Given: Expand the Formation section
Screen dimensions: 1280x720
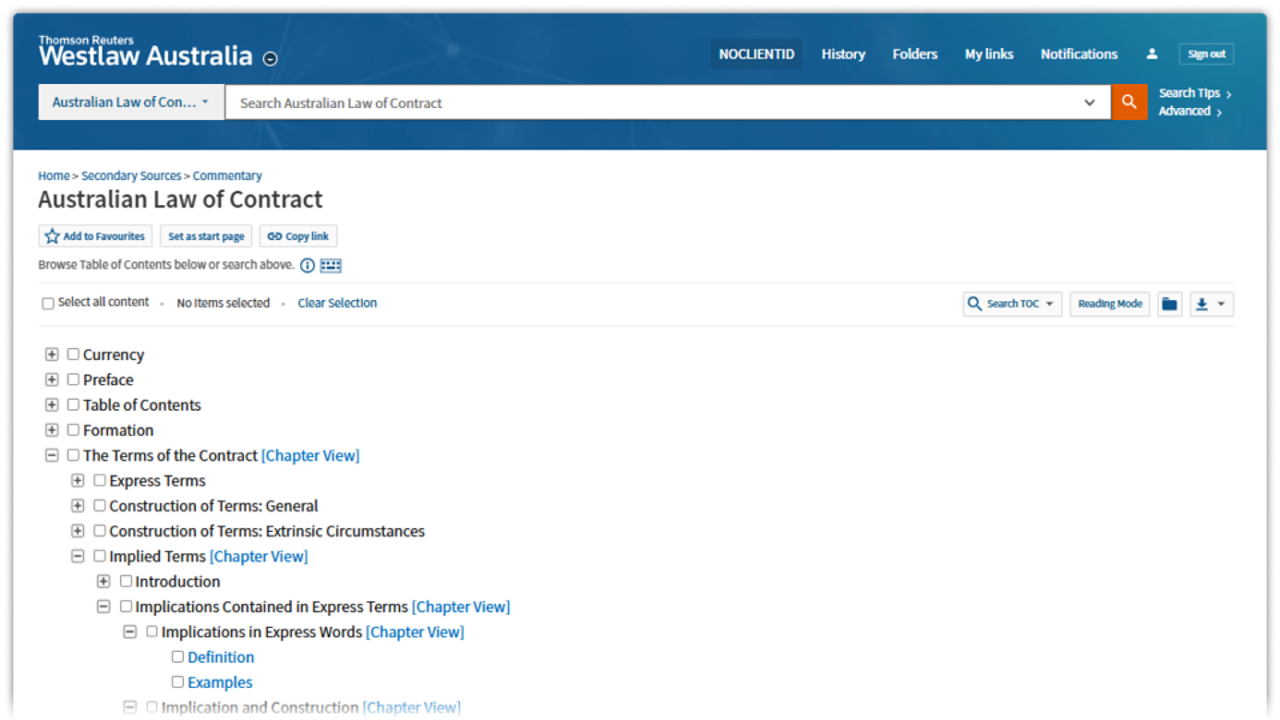Looking at the screenshot, I should tap(52, 430).
